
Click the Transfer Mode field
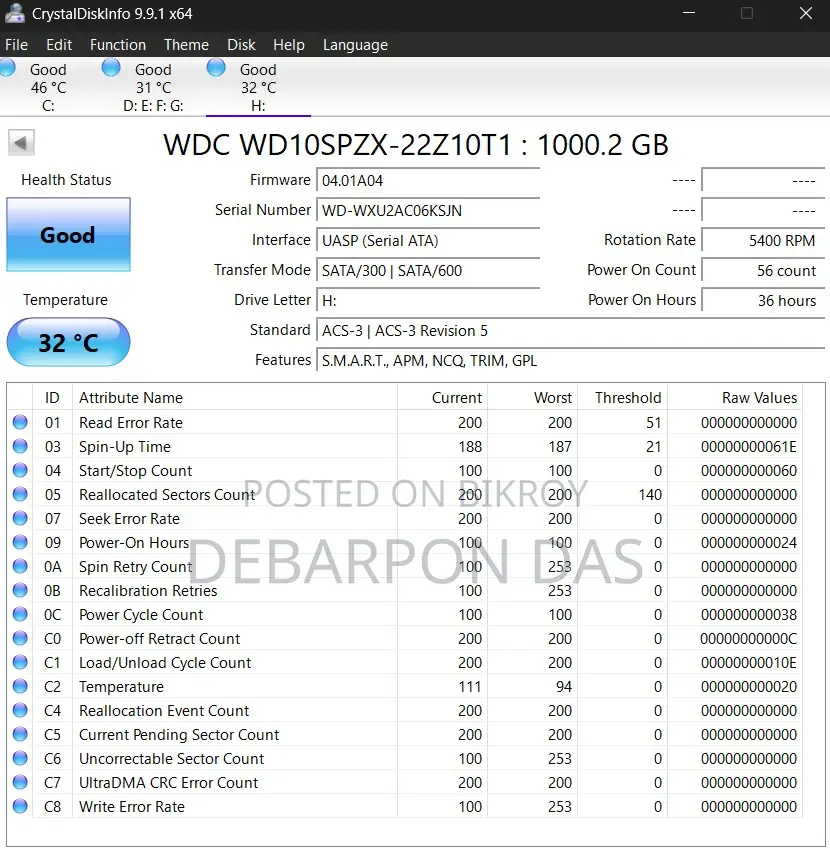click(428, 270)
